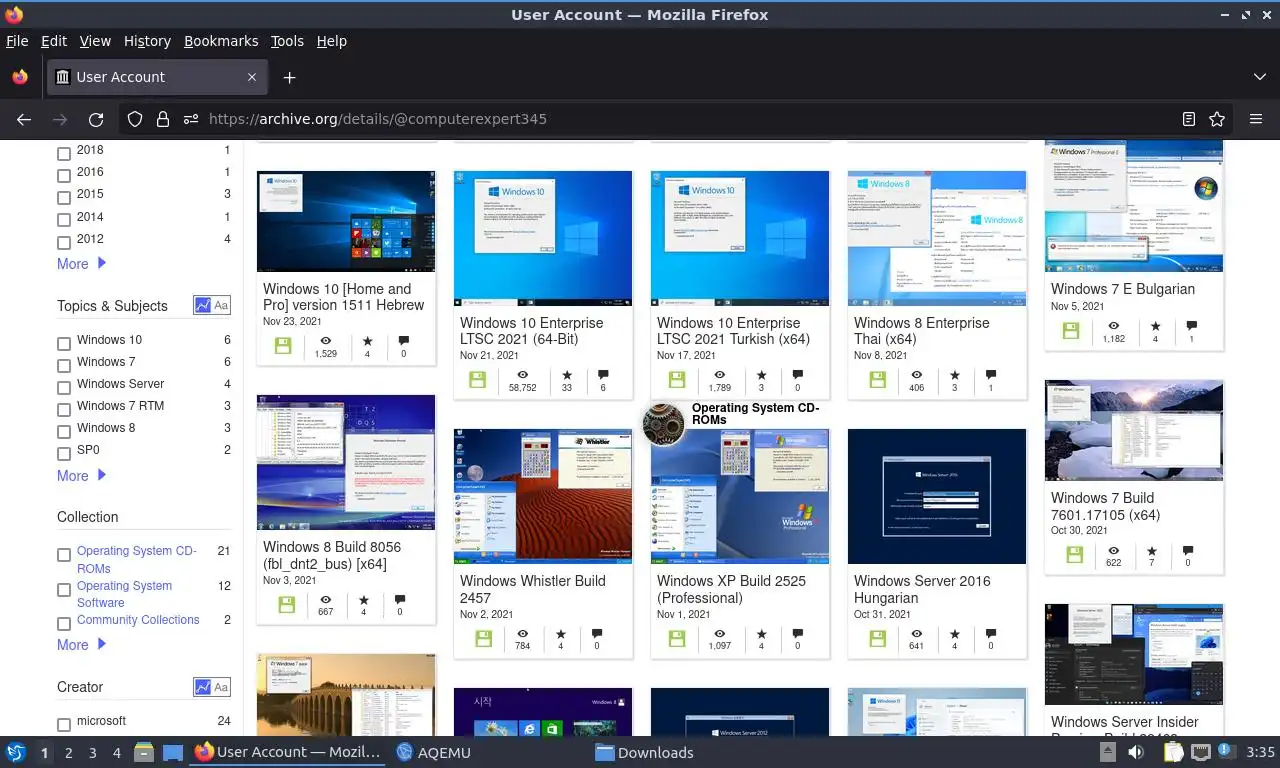Open the file manager icon in taskbar
This screenshot has width=1280, height=768.
(x=145, y=752)
